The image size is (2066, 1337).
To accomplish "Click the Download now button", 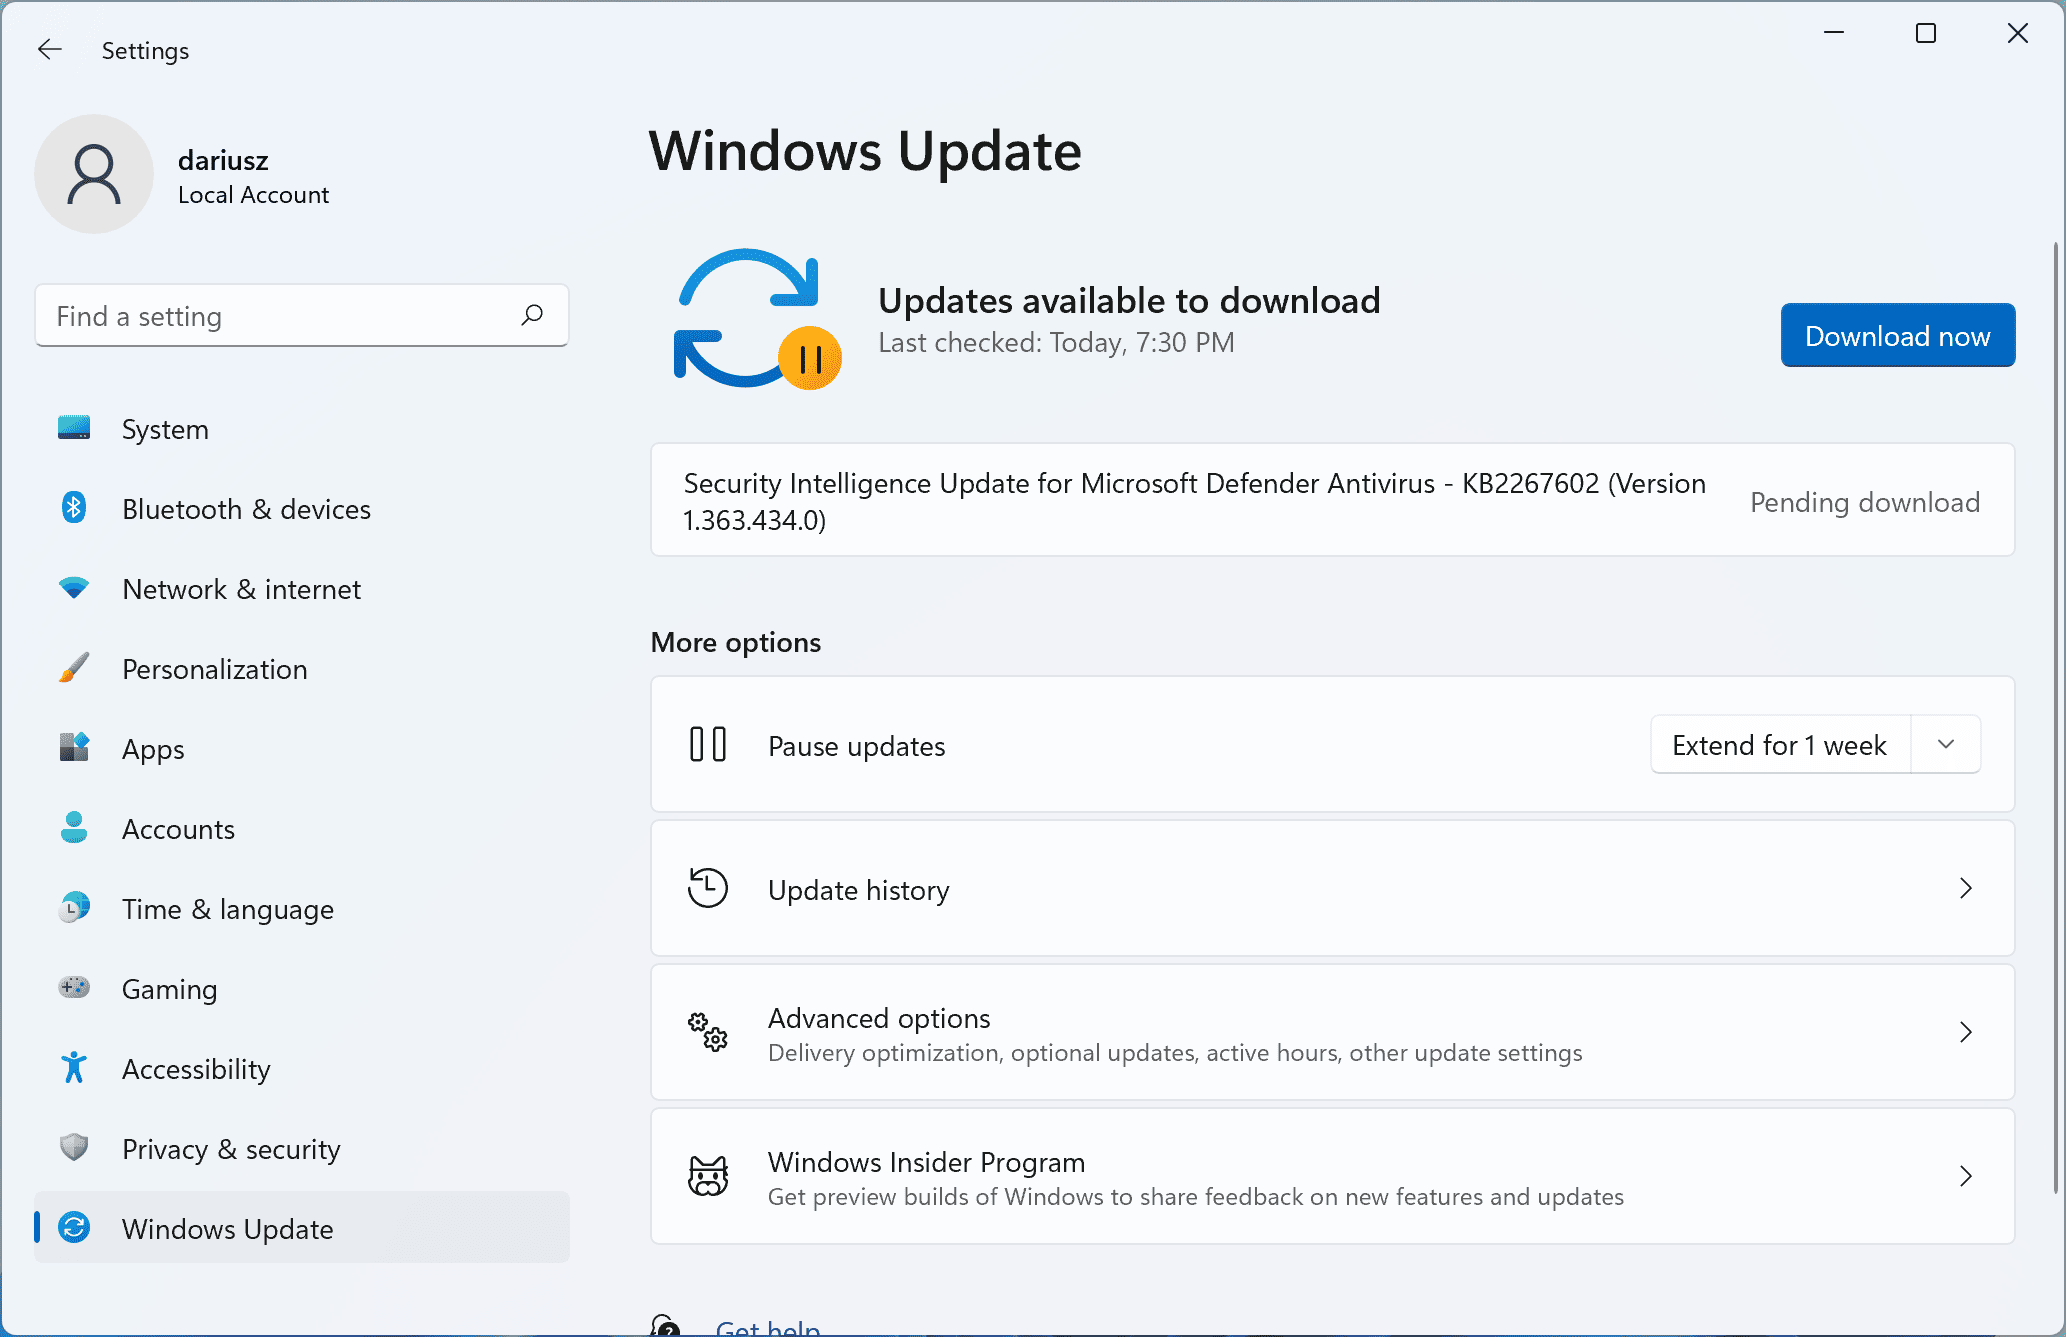I will pyautogui.click(x=1897, y=335).
